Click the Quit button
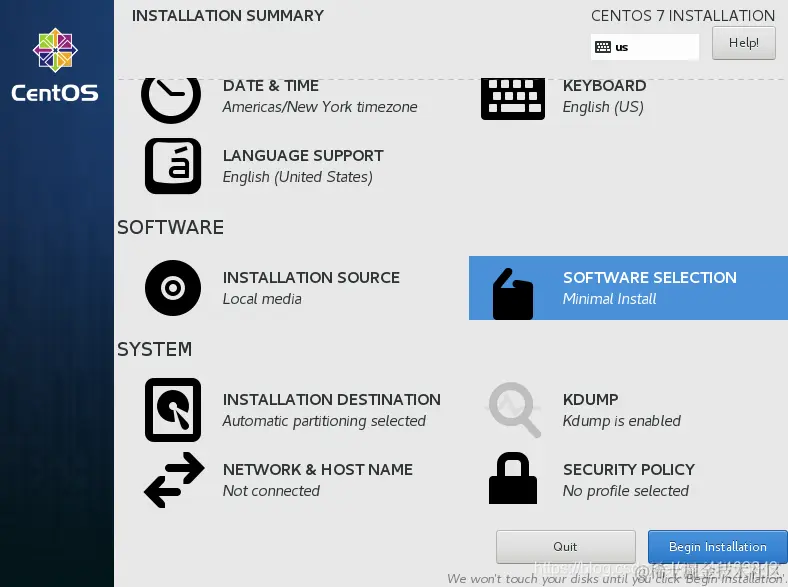This screenshot has width=788, height=587. pos(565,547)
